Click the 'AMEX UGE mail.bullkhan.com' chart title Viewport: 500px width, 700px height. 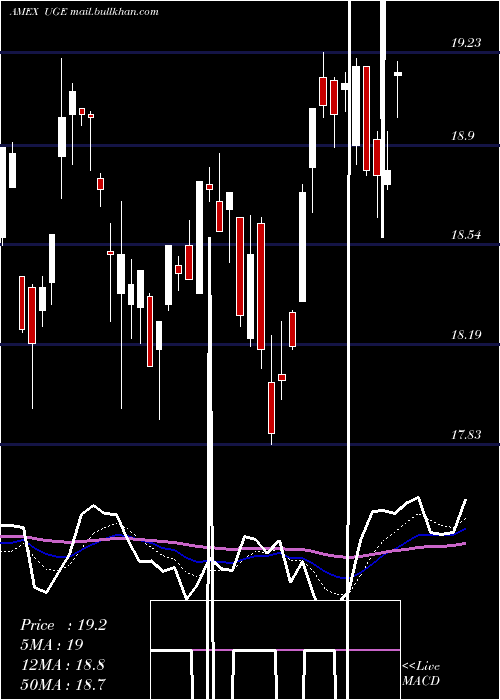[84, 12]
